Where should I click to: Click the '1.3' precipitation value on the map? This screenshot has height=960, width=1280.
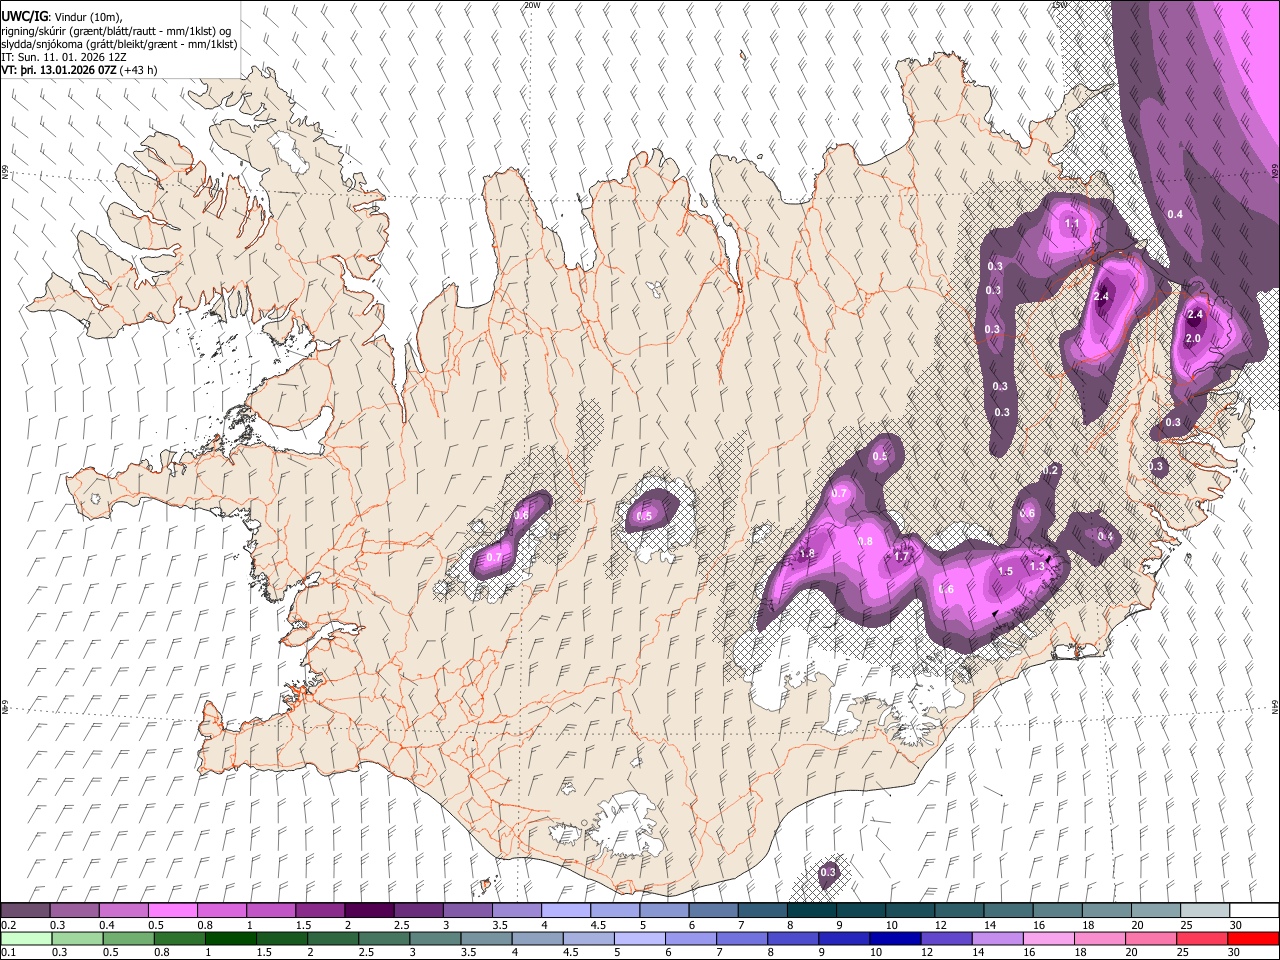1037,567
